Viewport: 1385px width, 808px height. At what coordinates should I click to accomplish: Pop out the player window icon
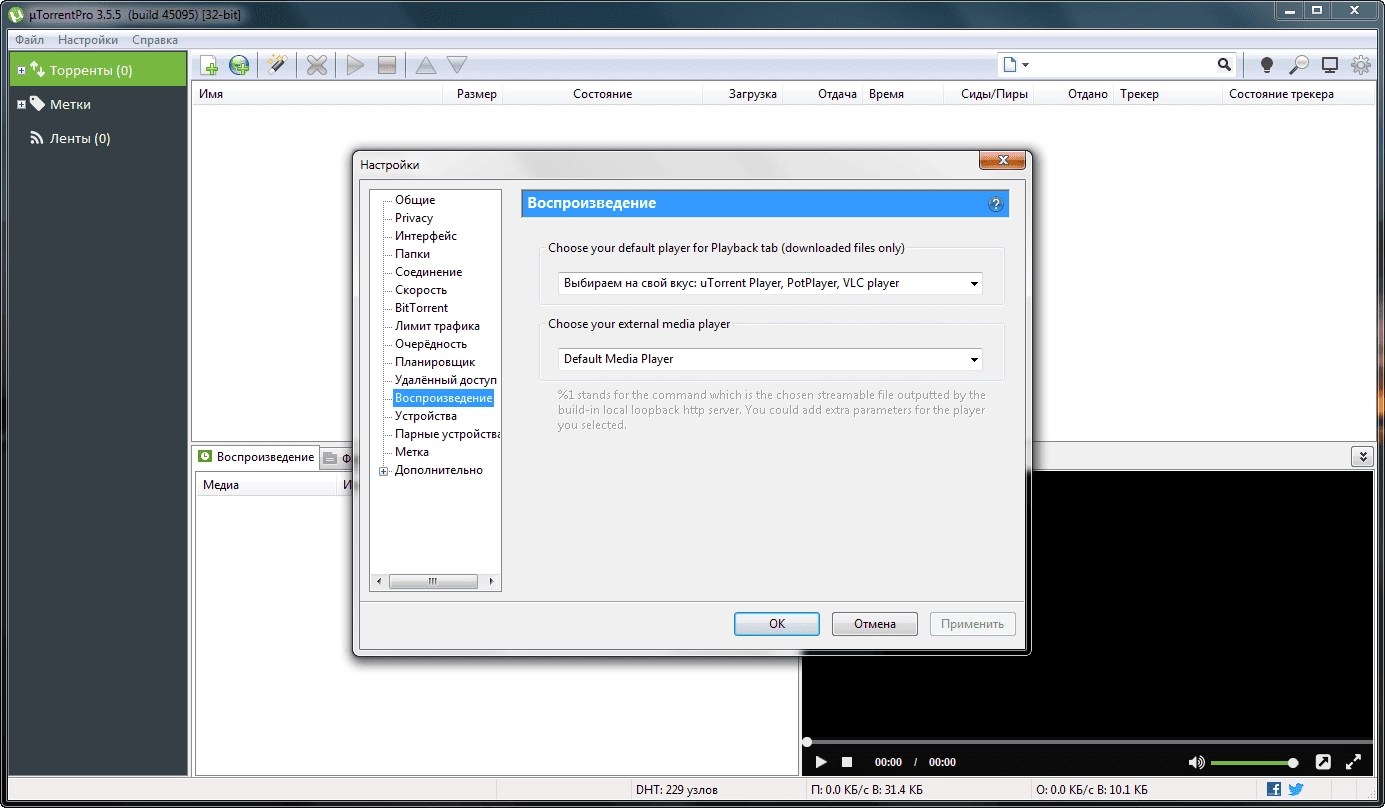[x=1323, y=762]
